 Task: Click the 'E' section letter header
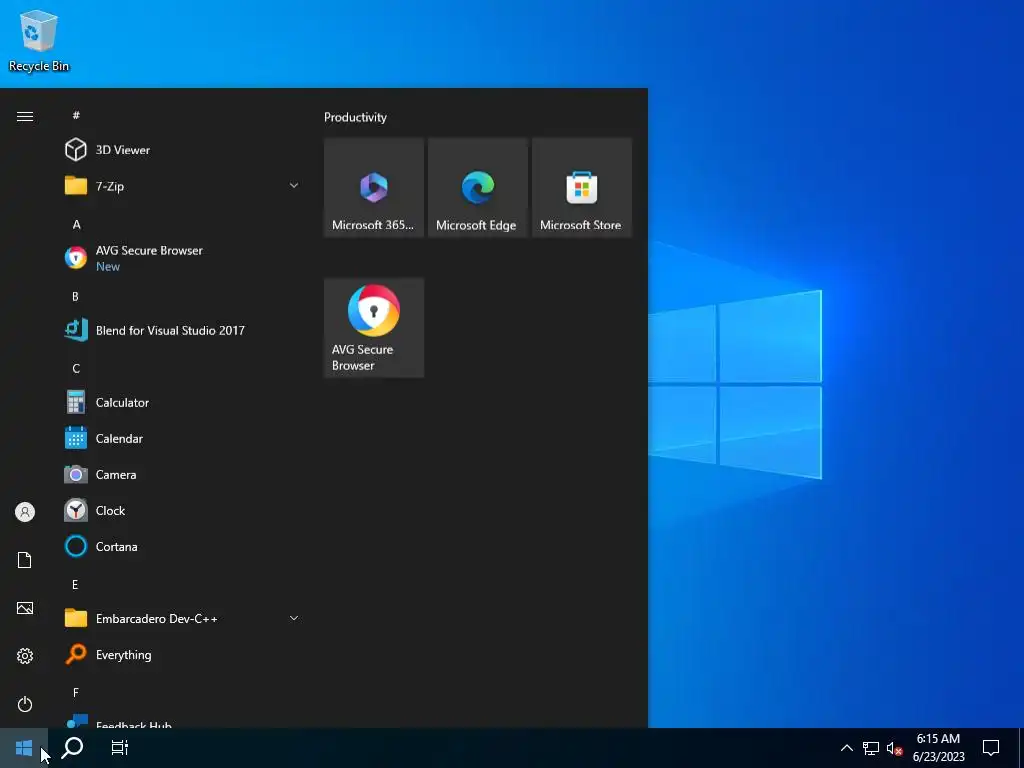point(75,584)
